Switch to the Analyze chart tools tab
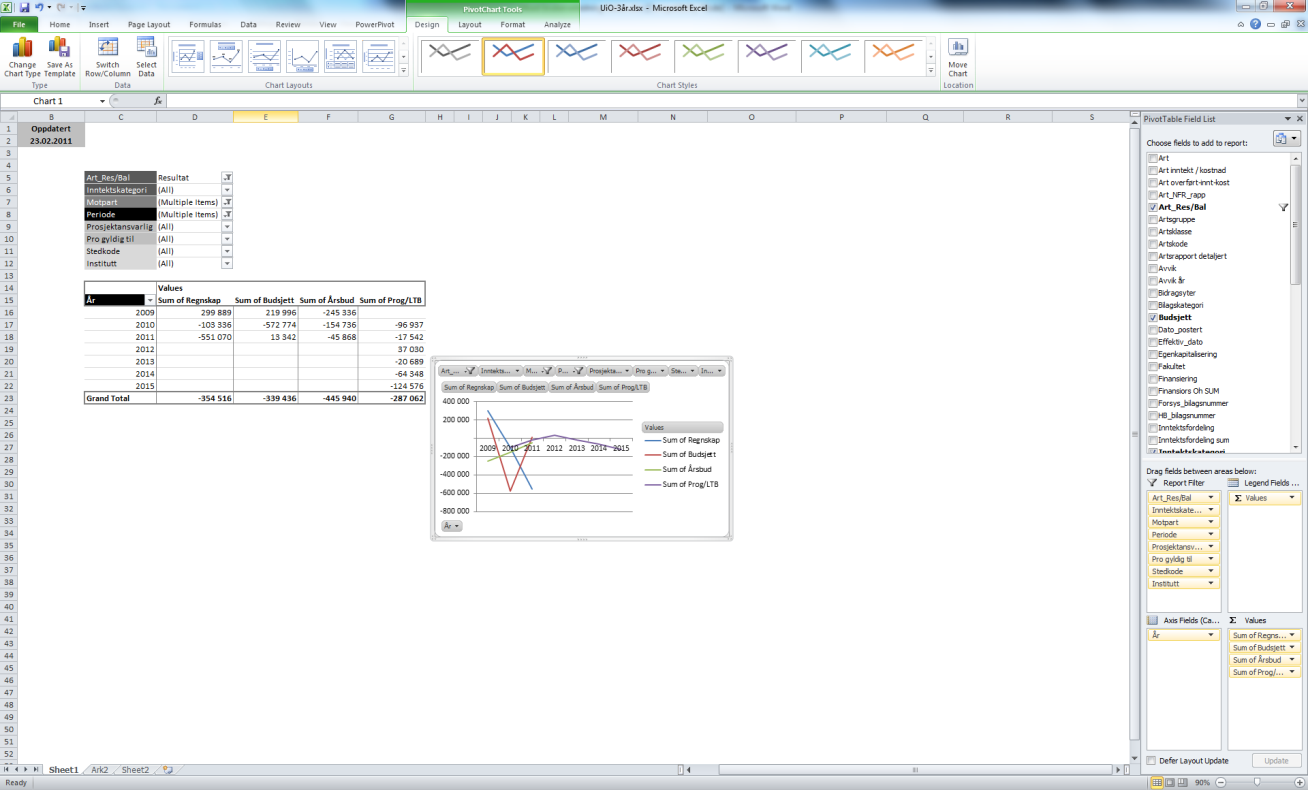This screenshot has width=1308, height=790. [557, 24]
